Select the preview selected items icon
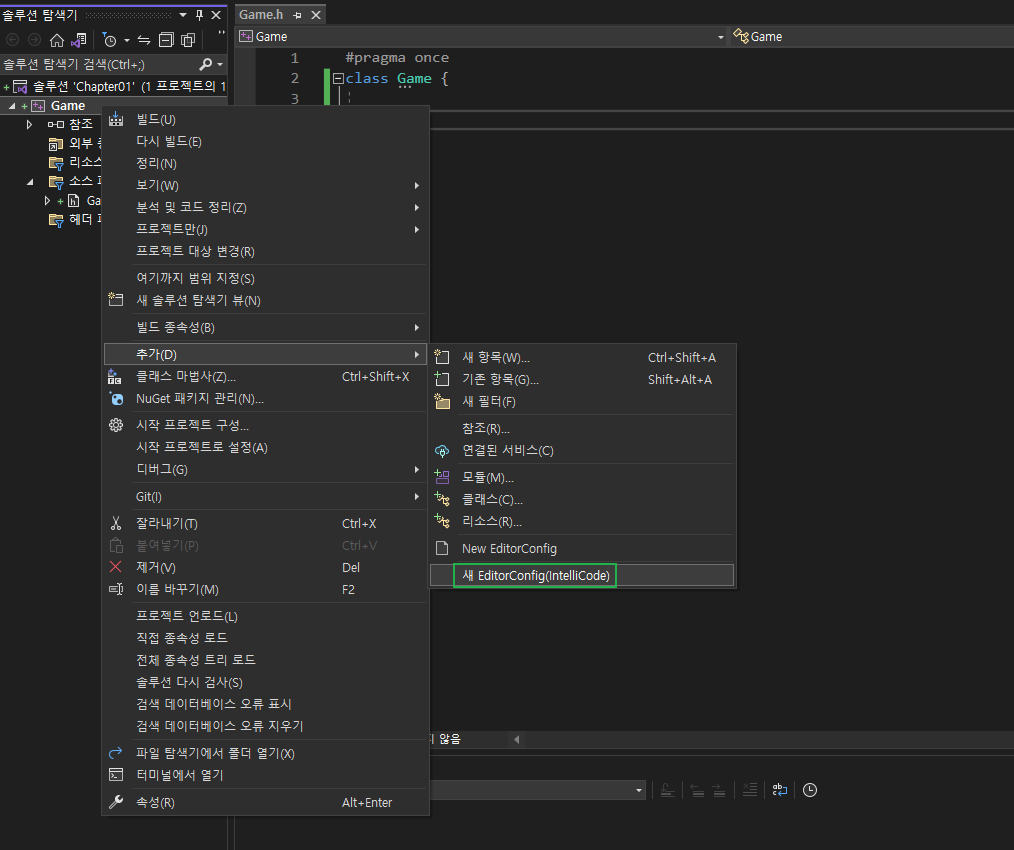Viewport: 1014px width, 850px height. (x=187, y=41)
